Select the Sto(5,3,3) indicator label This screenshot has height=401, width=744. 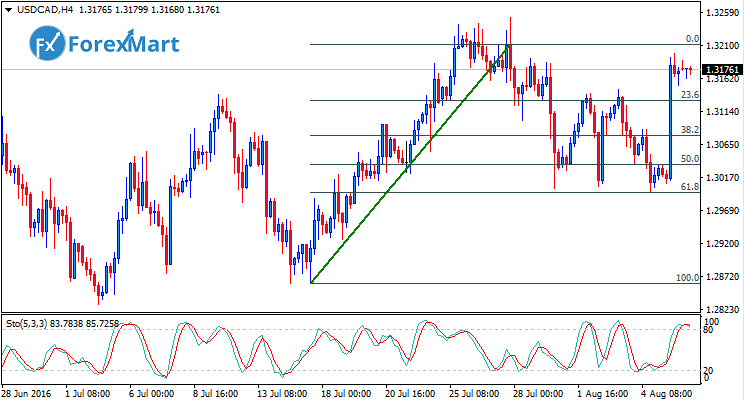tap(61, 325)
